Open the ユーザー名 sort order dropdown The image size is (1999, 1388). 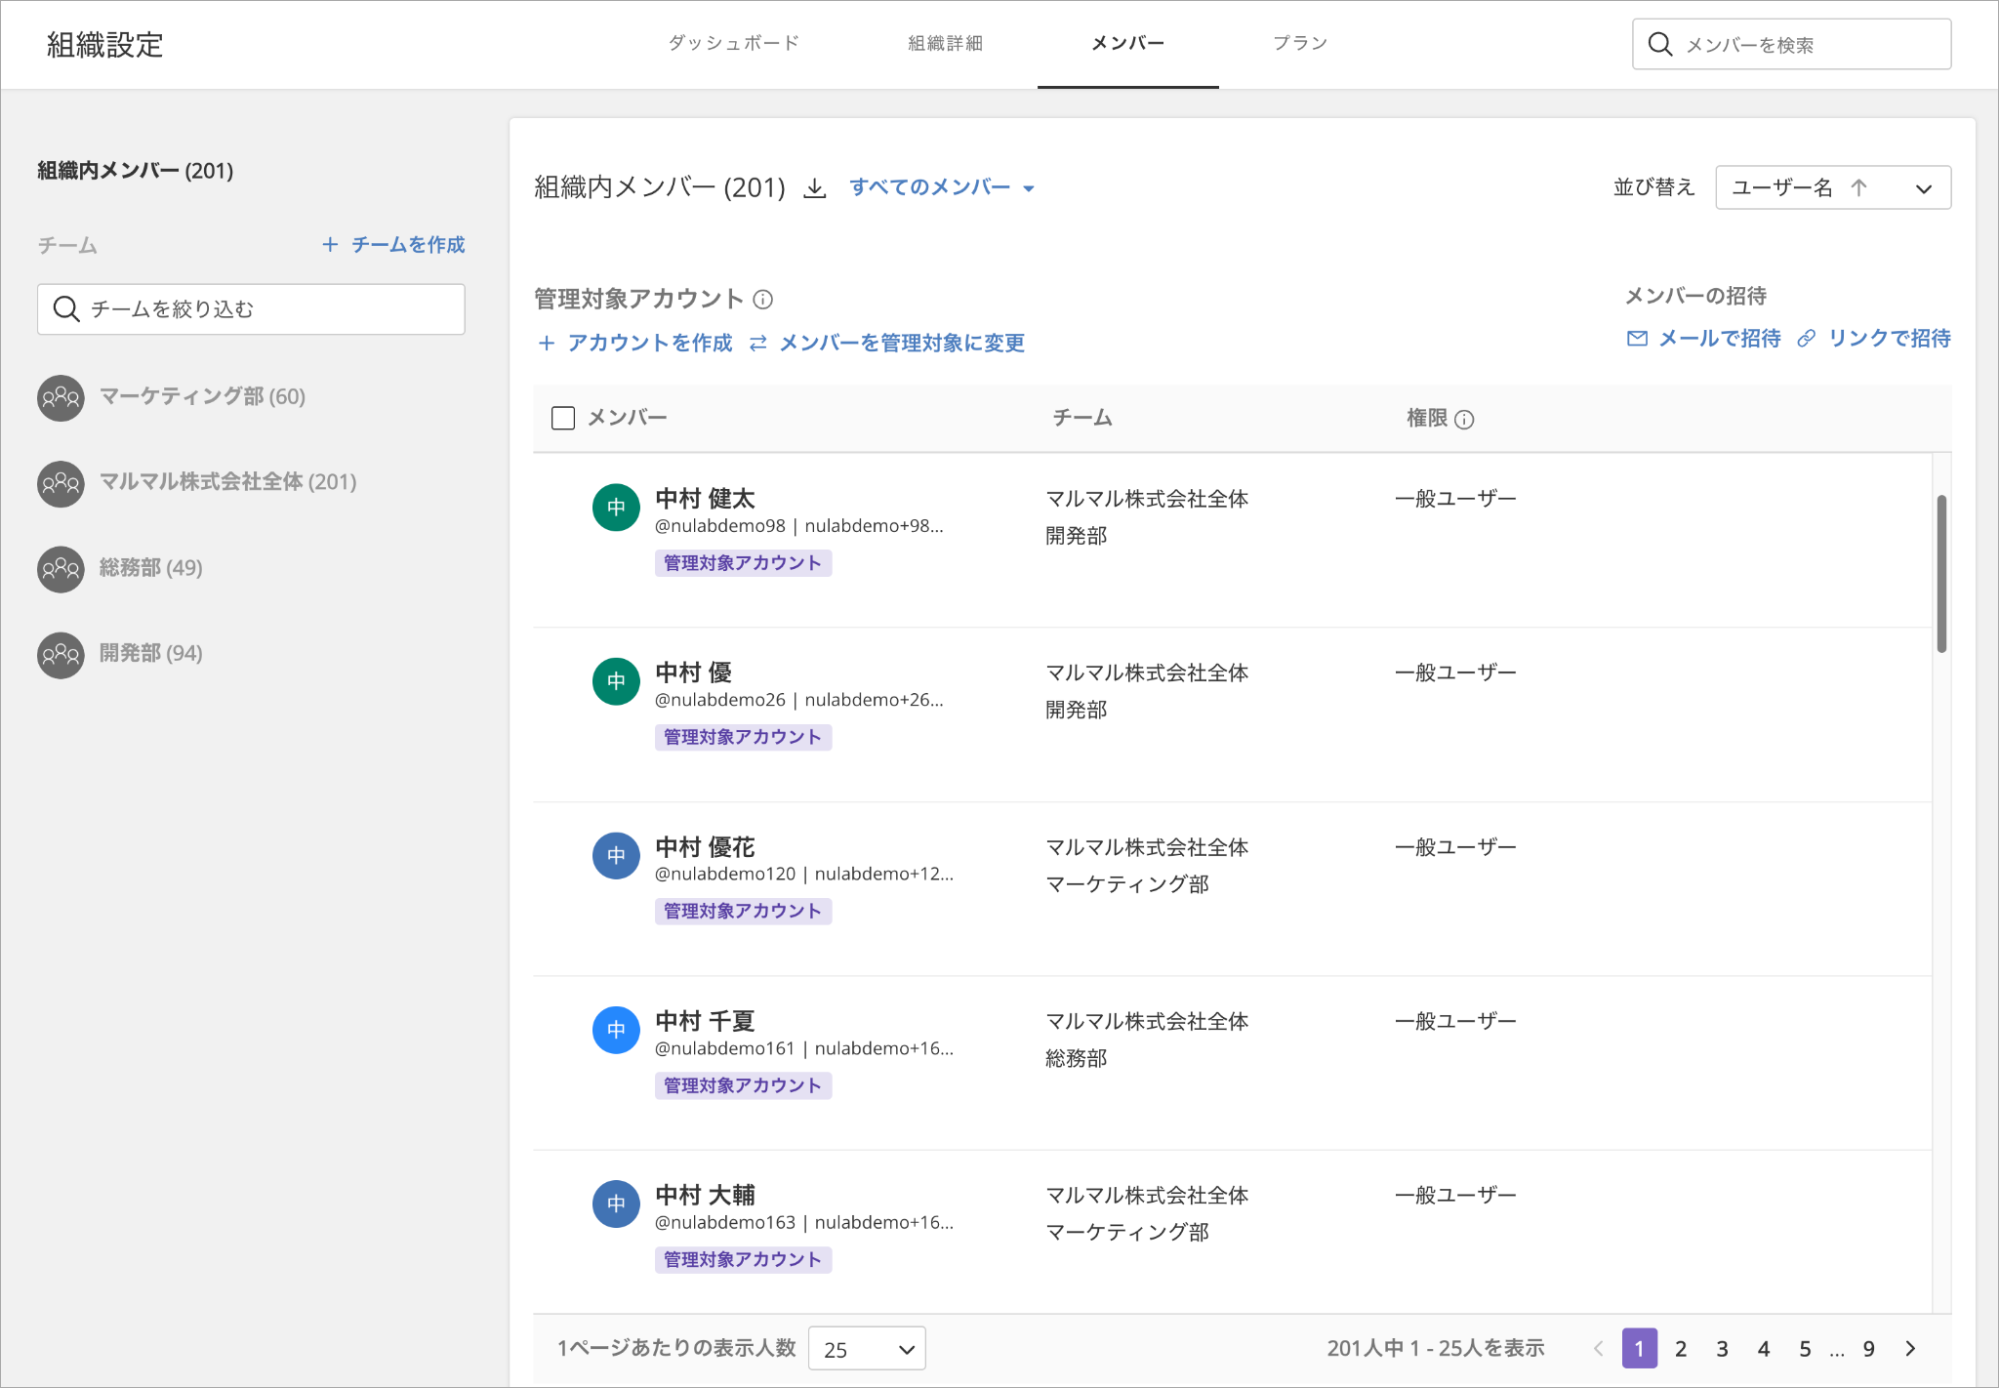pos(1832,188)
